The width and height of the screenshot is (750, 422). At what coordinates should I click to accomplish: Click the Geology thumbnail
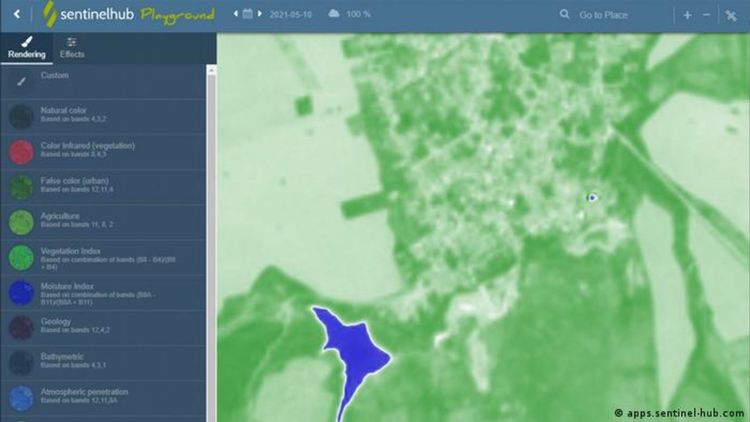tap(21, 328)
